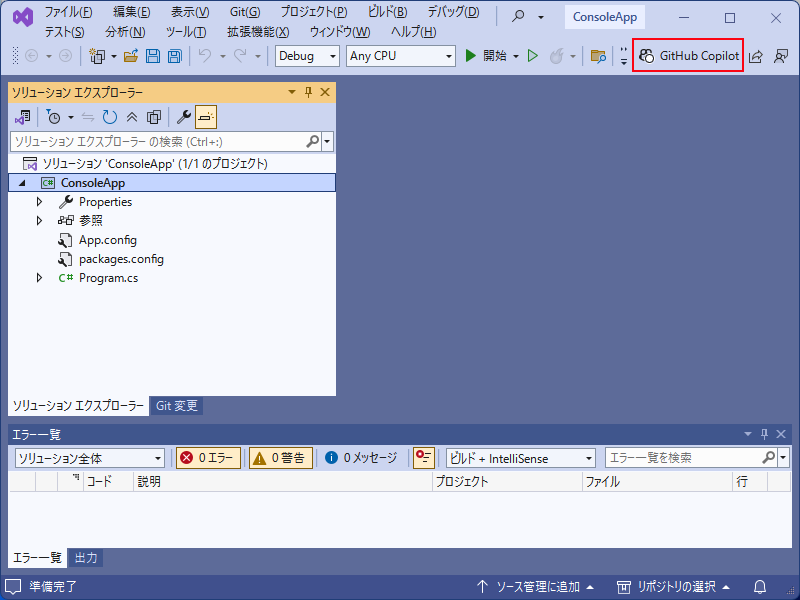Click the プロジェクト column header
This screenshot has width=800, height=600.
point(507,482)
